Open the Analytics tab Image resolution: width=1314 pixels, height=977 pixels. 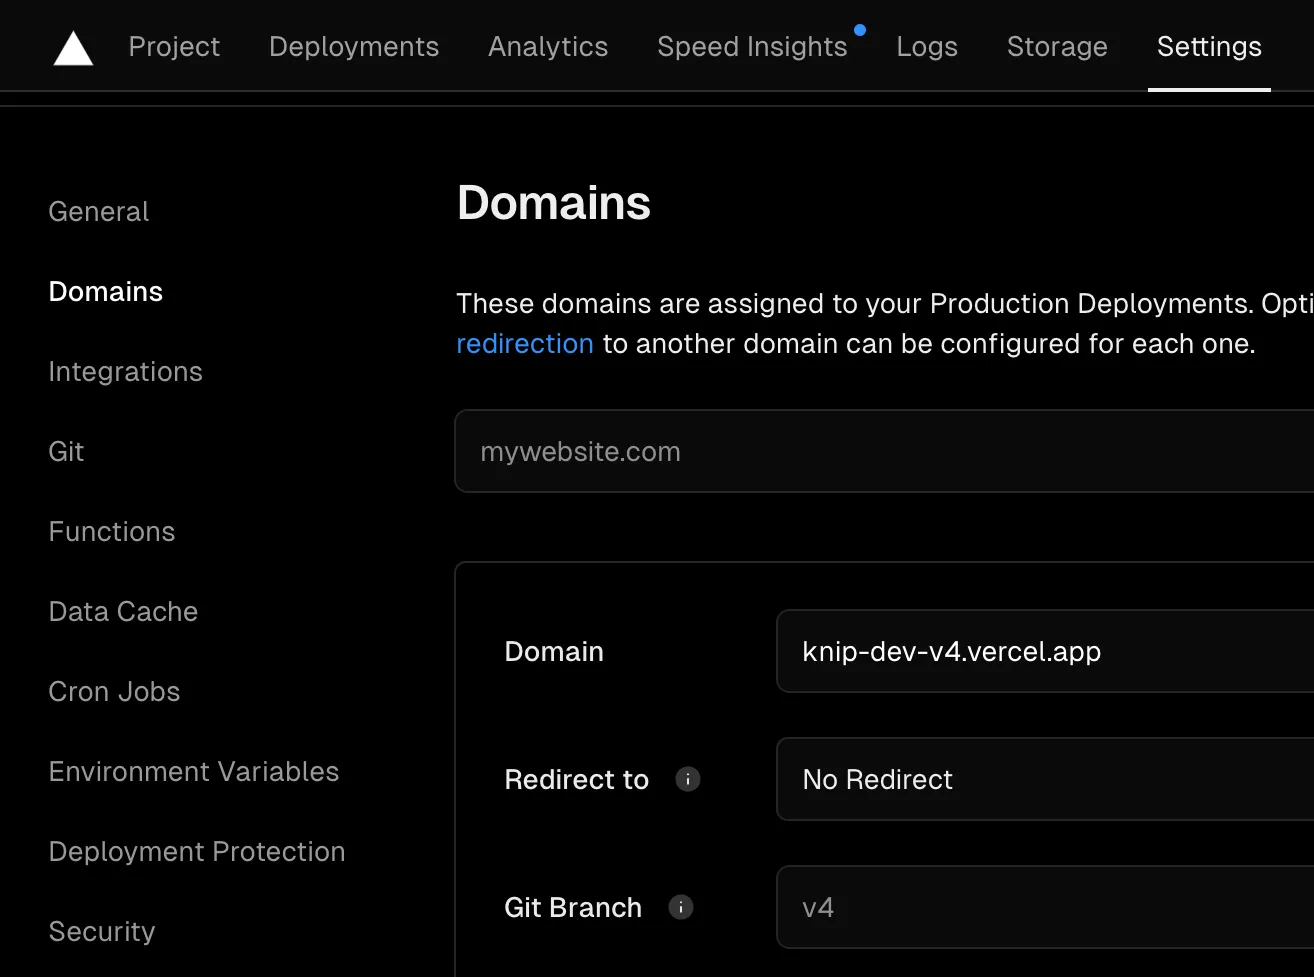click(x=548, y=46)
